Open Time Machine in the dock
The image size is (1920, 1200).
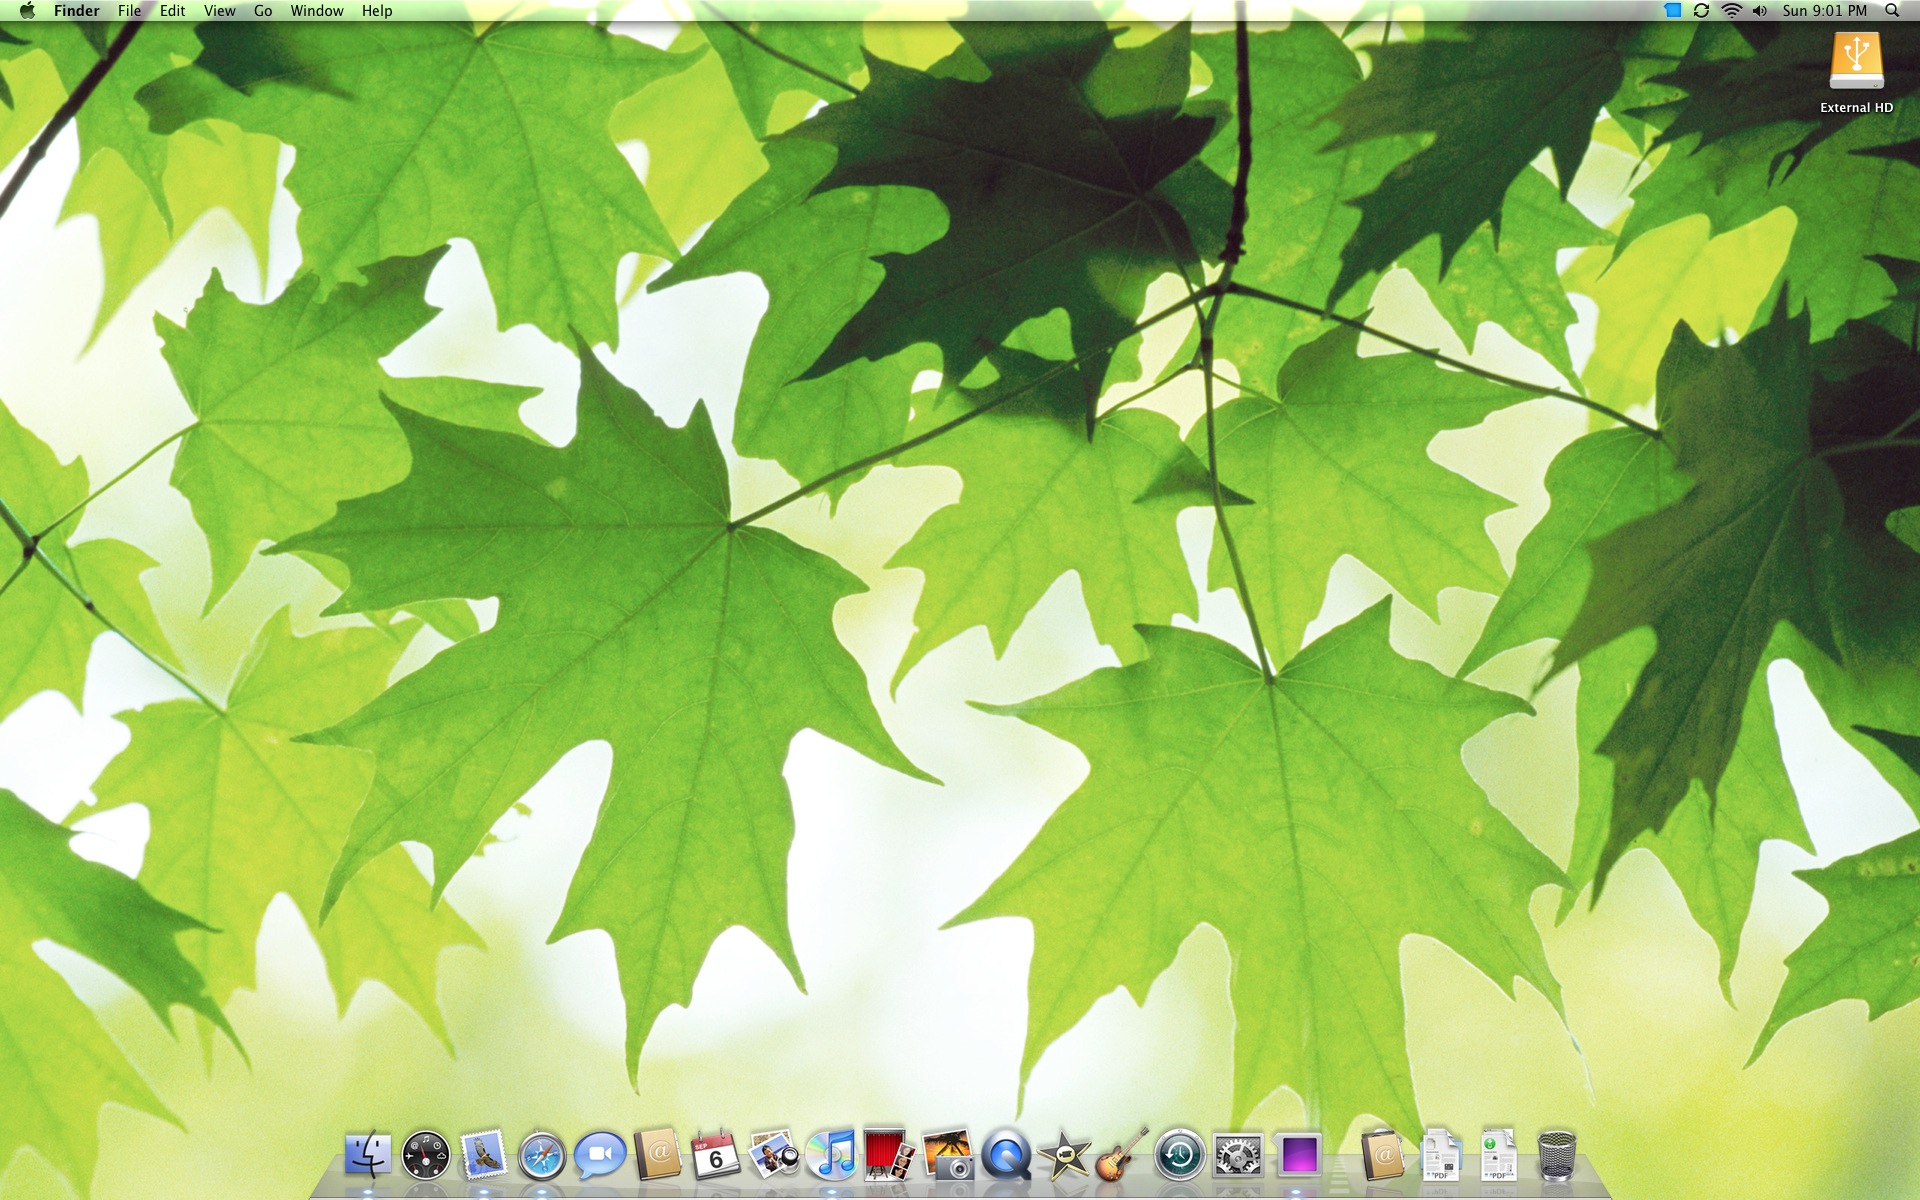1180,1155
